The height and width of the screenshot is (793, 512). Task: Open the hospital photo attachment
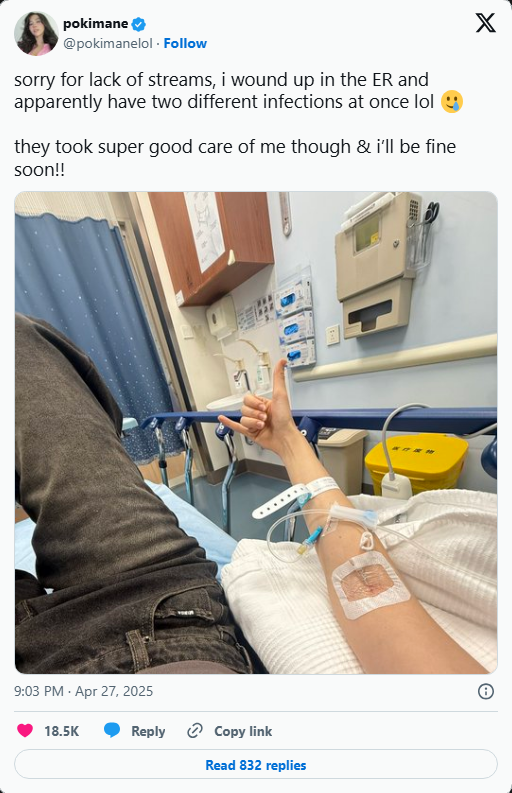click(x=256, y=432)
